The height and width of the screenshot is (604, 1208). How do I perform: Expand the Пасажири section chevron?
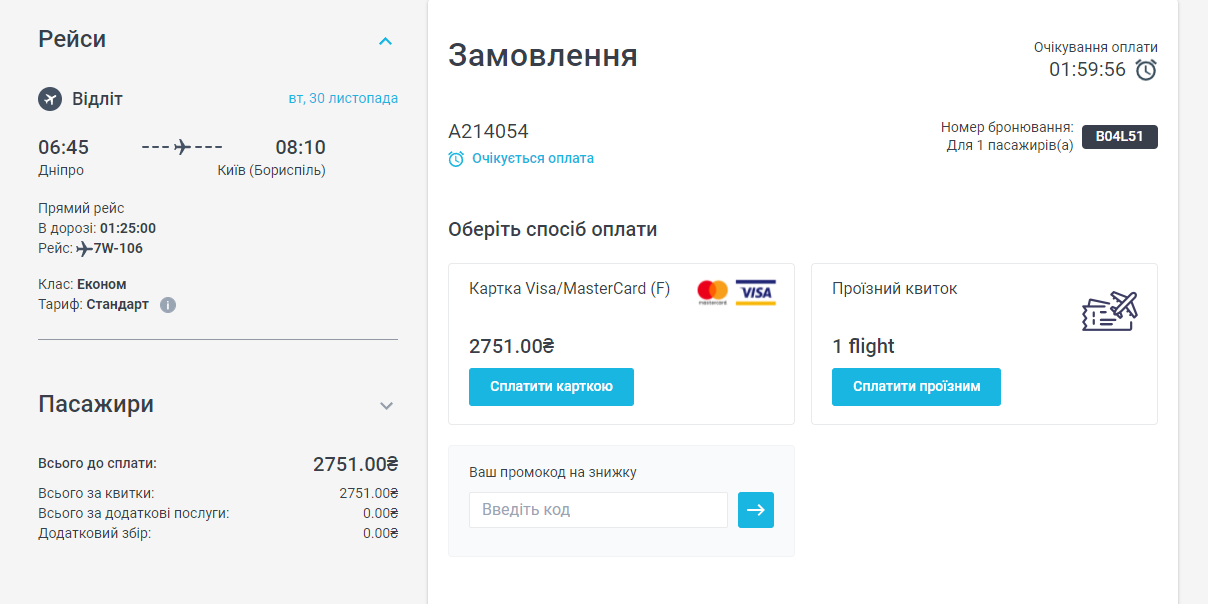coord(387,406)
